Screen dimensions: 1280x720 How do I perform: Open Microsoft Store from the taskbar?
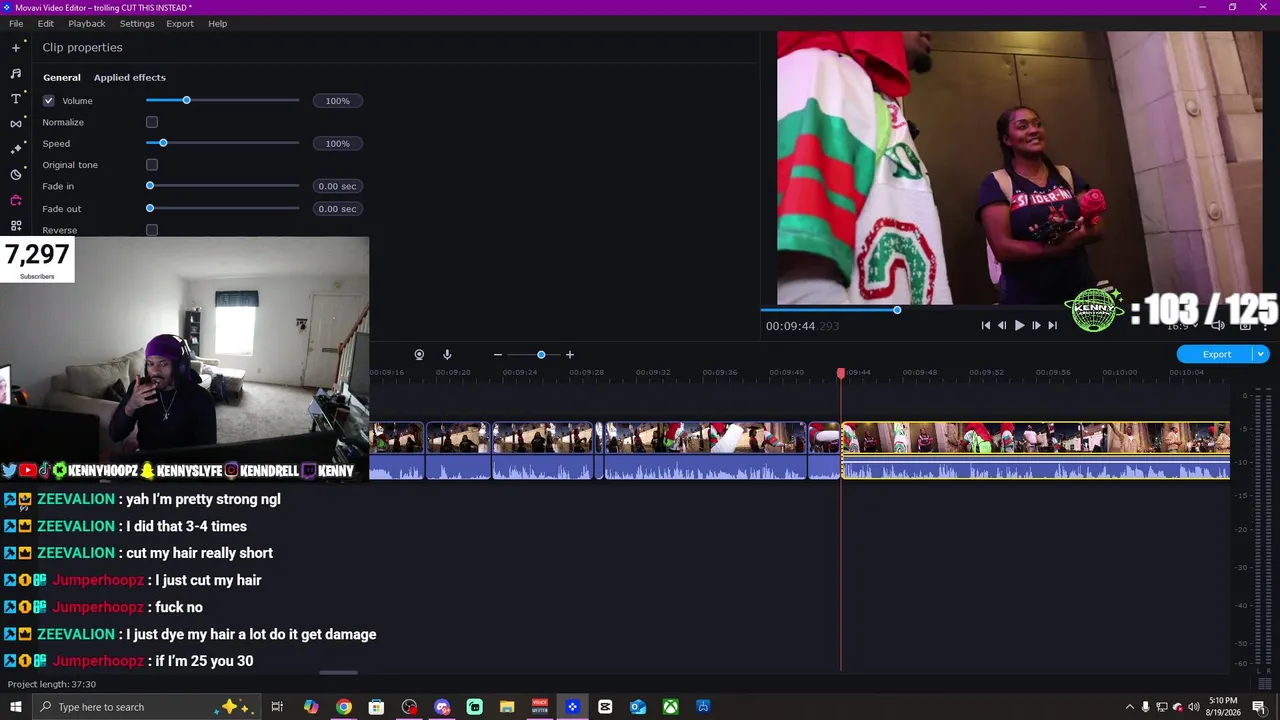click(376, 707)
